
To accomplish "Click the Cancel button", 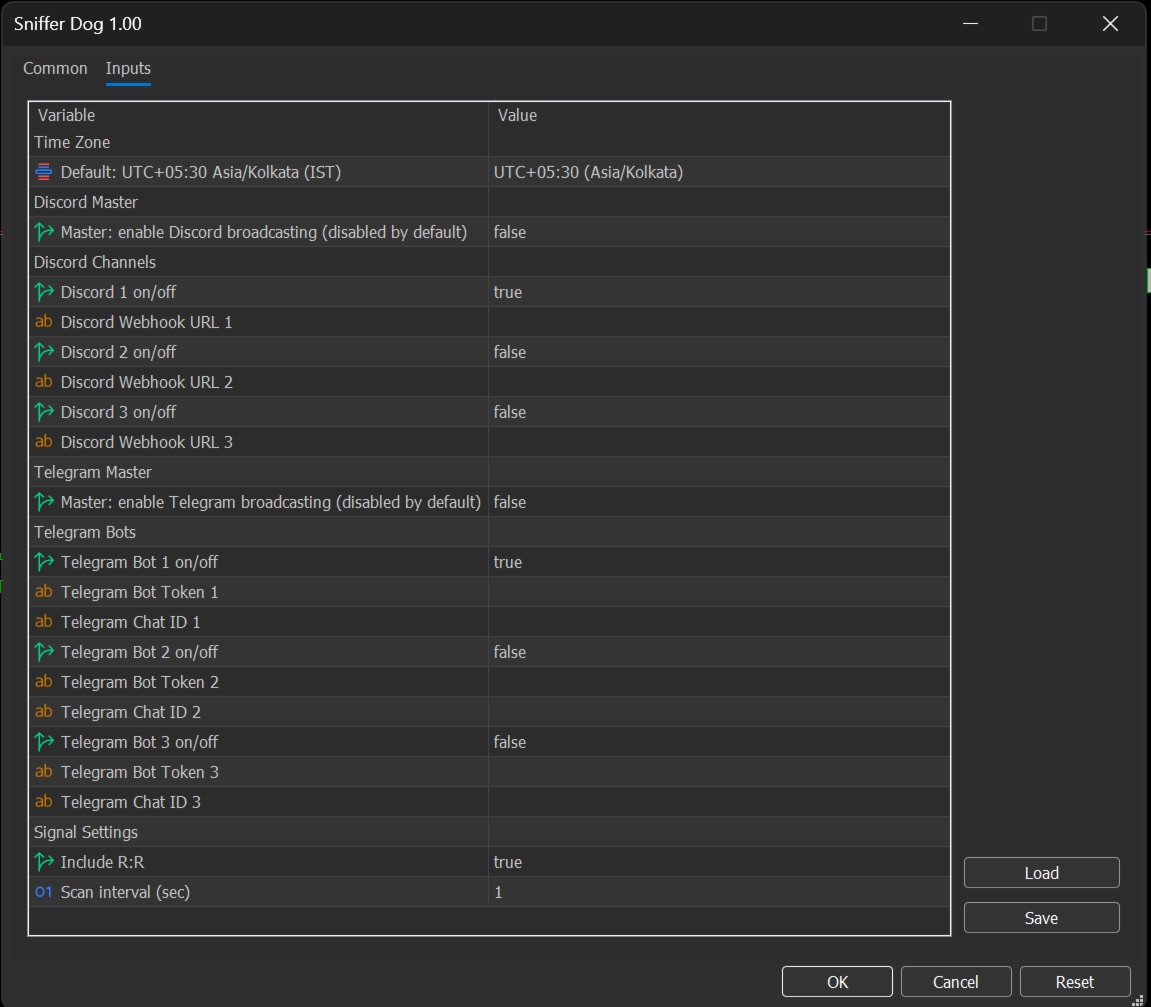I will click(x=956, y=982).
